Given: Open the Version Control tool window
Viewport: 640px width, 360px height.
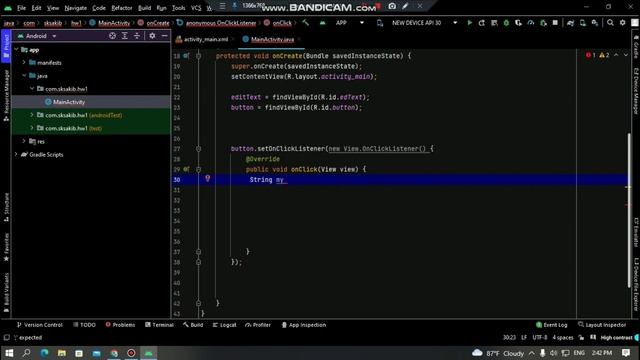Looking at the screenshot, I should [40, 325].
